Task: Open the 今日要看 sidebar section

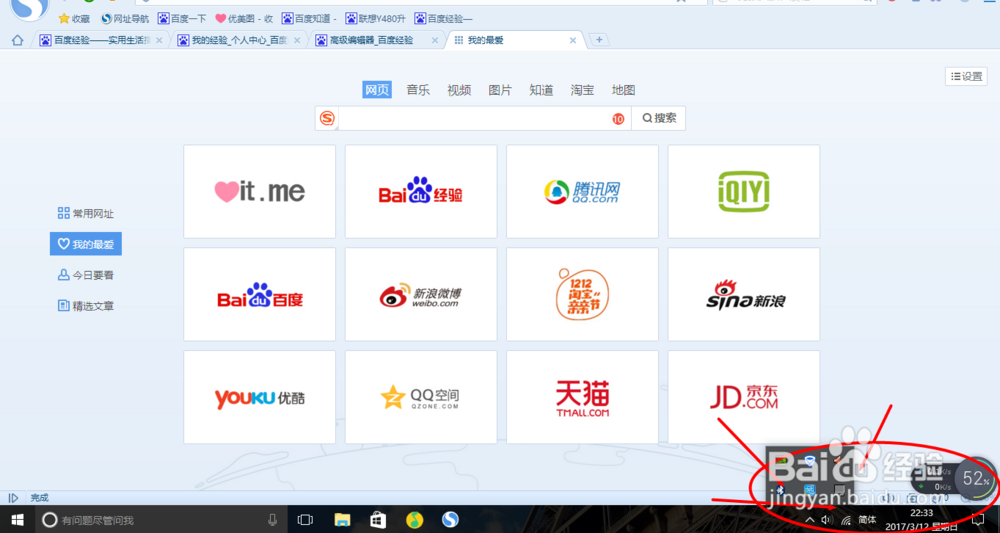Action: 85,275
